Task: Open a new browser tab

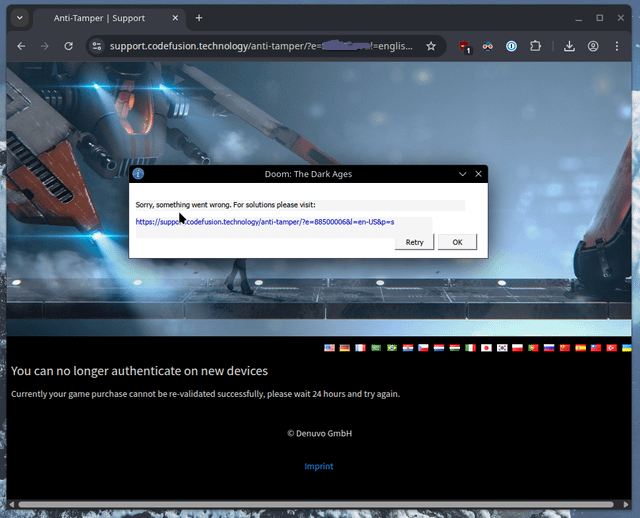Action: [x=199, y=18]
